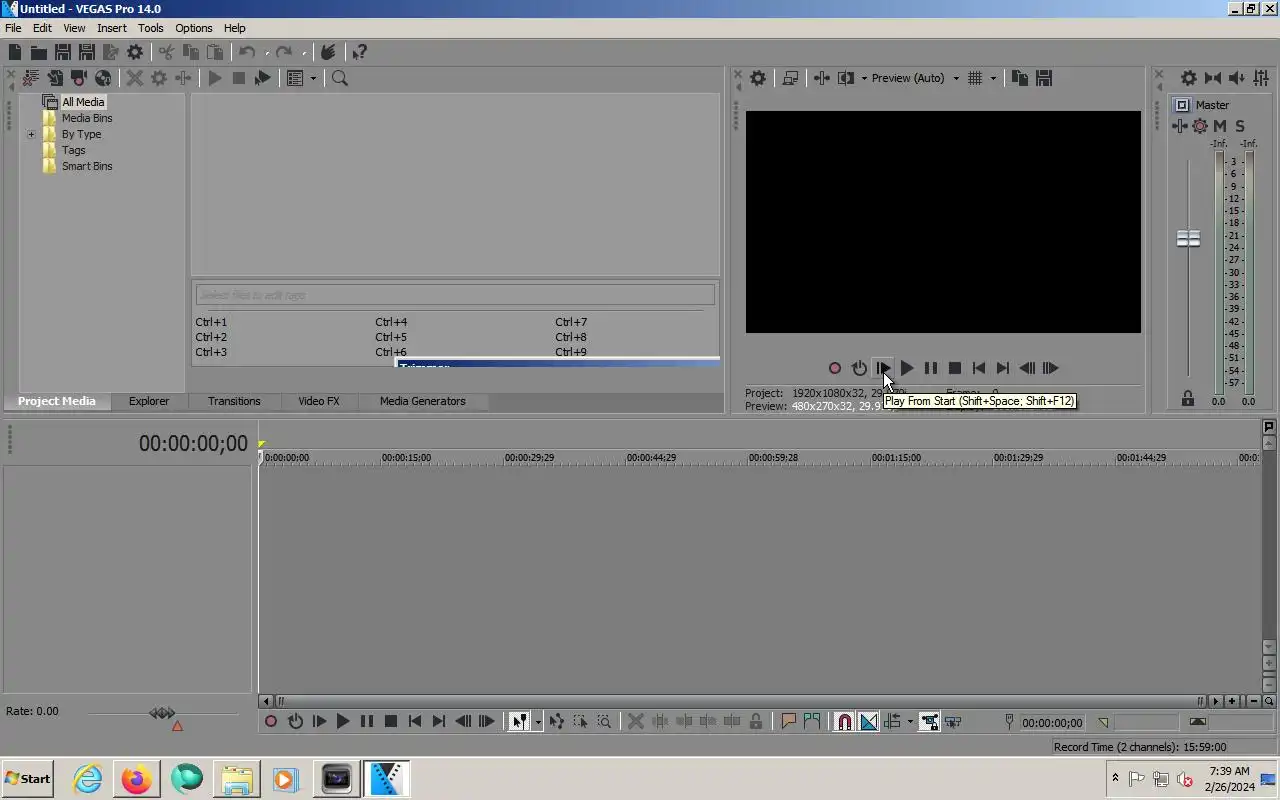
Task: Click Stop button in timeline transport
Action: tap(391, 721)
